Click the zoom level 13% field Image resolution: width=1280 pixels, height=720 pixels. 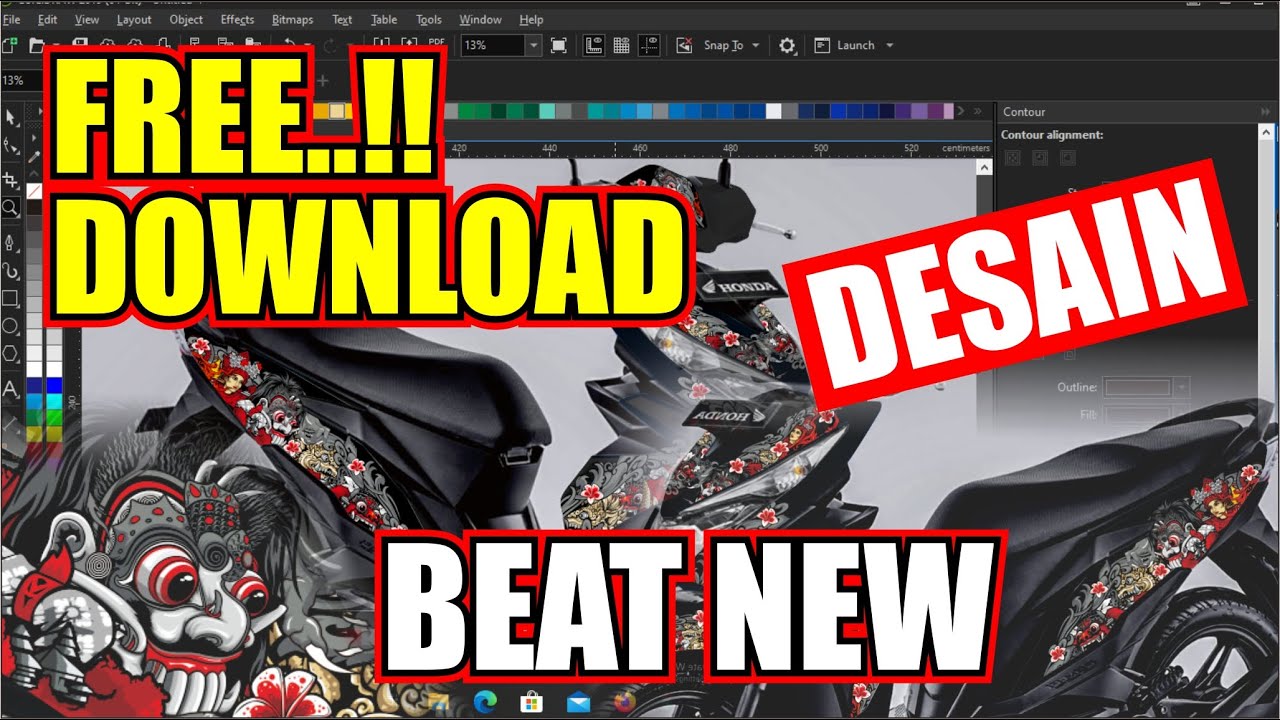click(x=493, y=45)
